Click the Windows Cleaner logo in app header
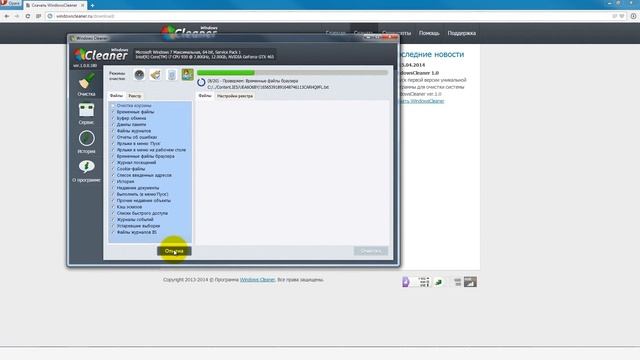 pyautogui.click(x=101, y=55)
